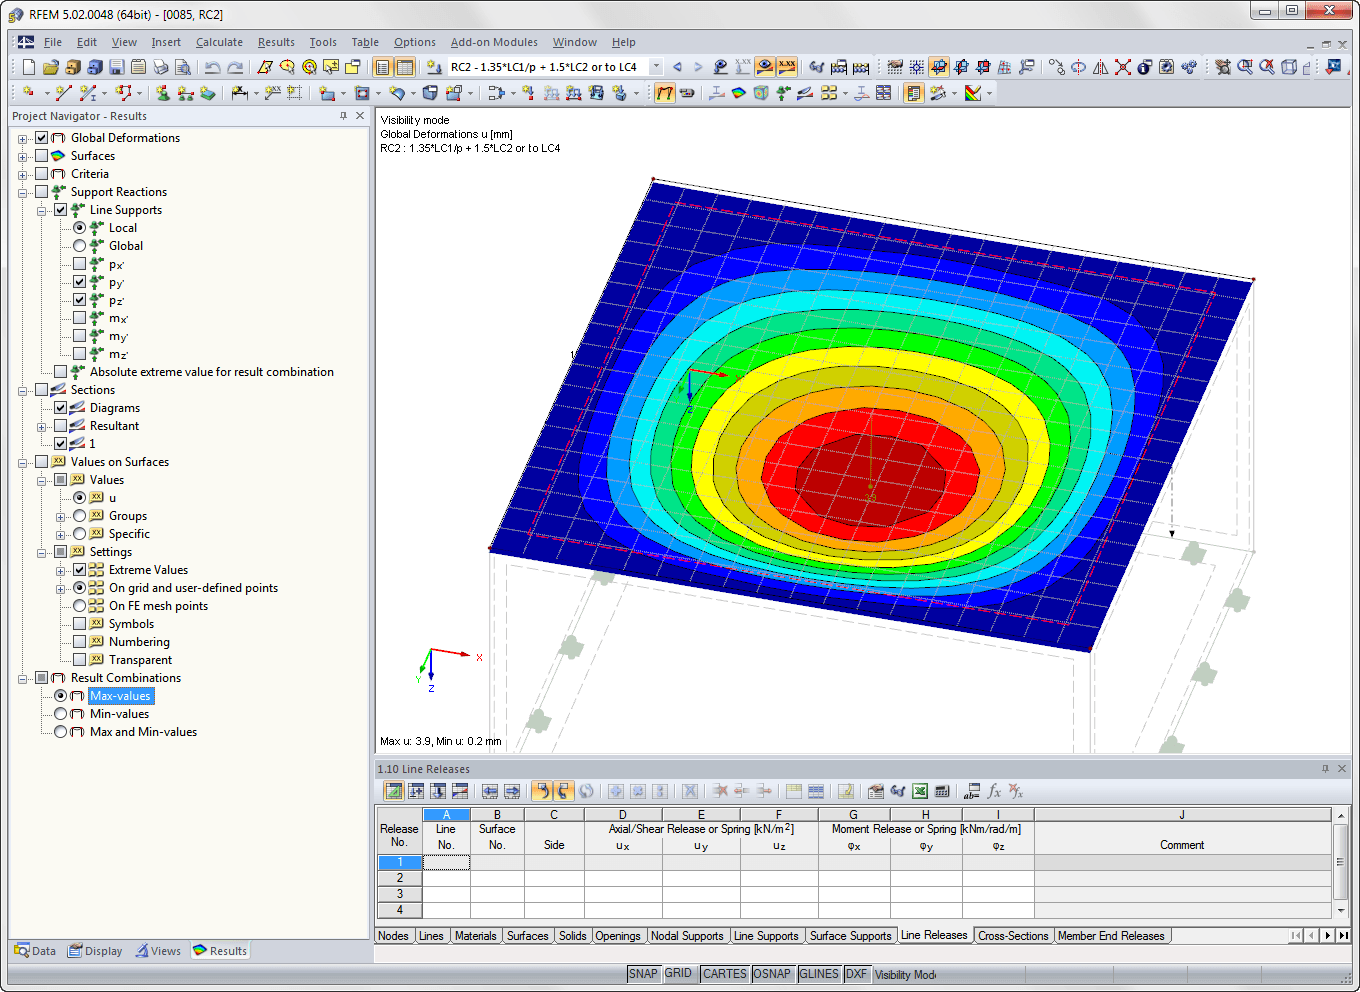Go to next load case arrow

pyautogui.click(x=698, y=67)
